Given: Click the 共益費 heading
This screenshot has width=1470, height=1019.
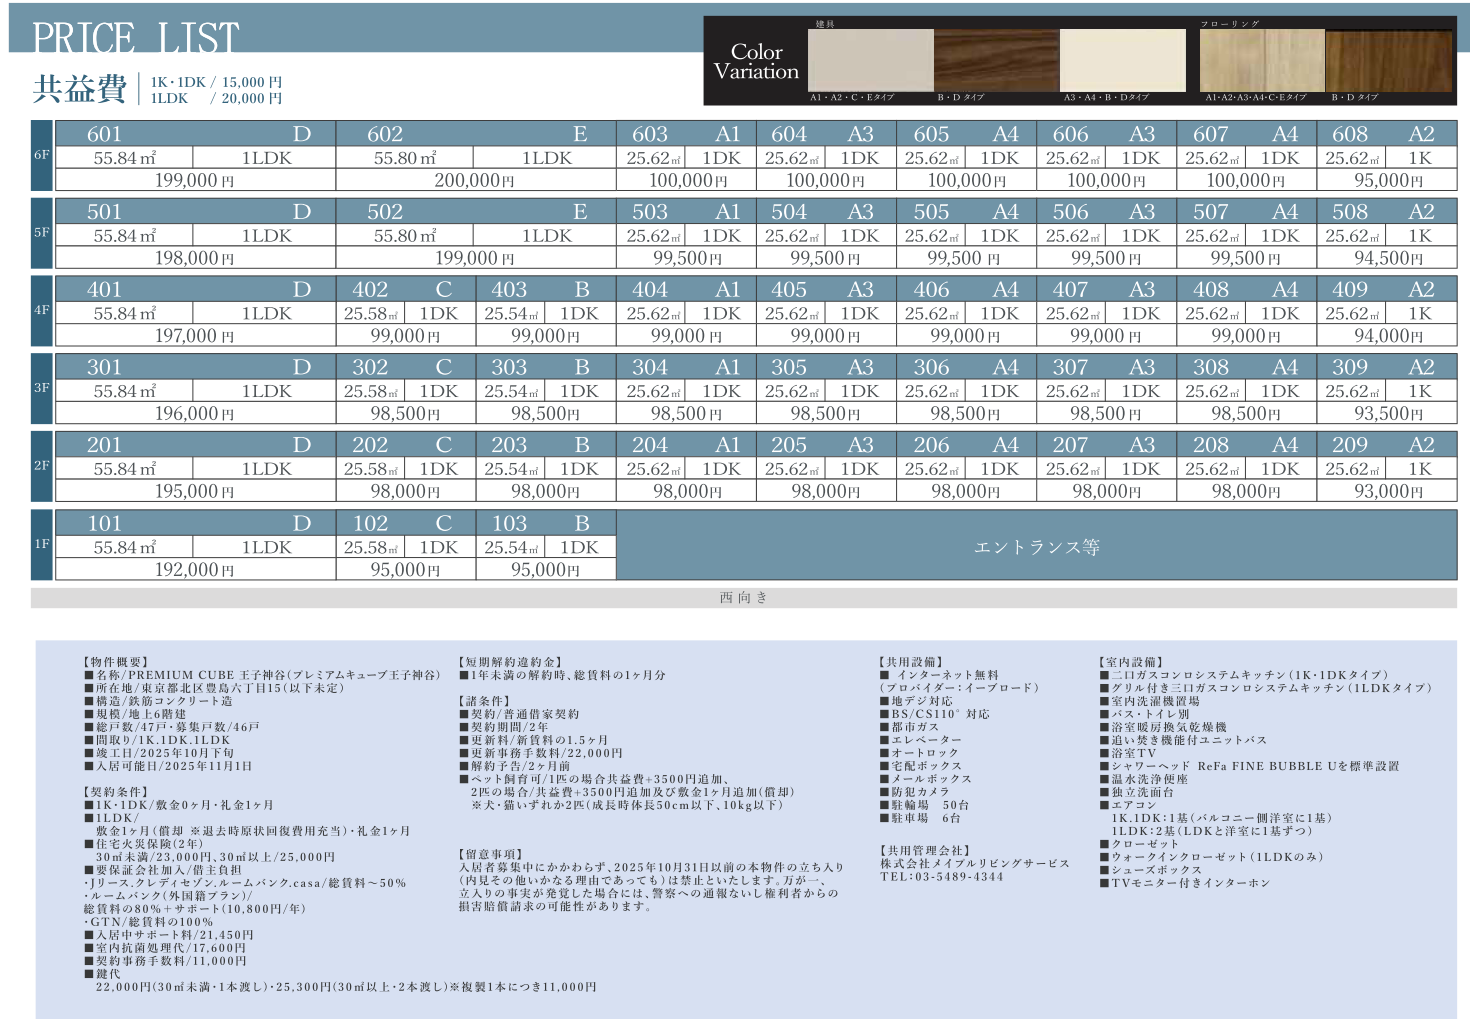Looking at the screenshot, I should point(79,89).
